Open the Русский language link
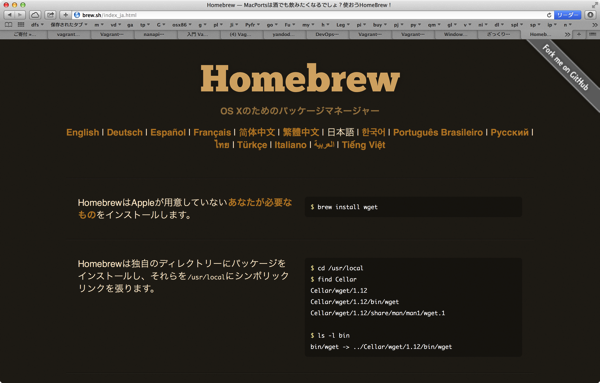600x383 pixels. point(510,132)
